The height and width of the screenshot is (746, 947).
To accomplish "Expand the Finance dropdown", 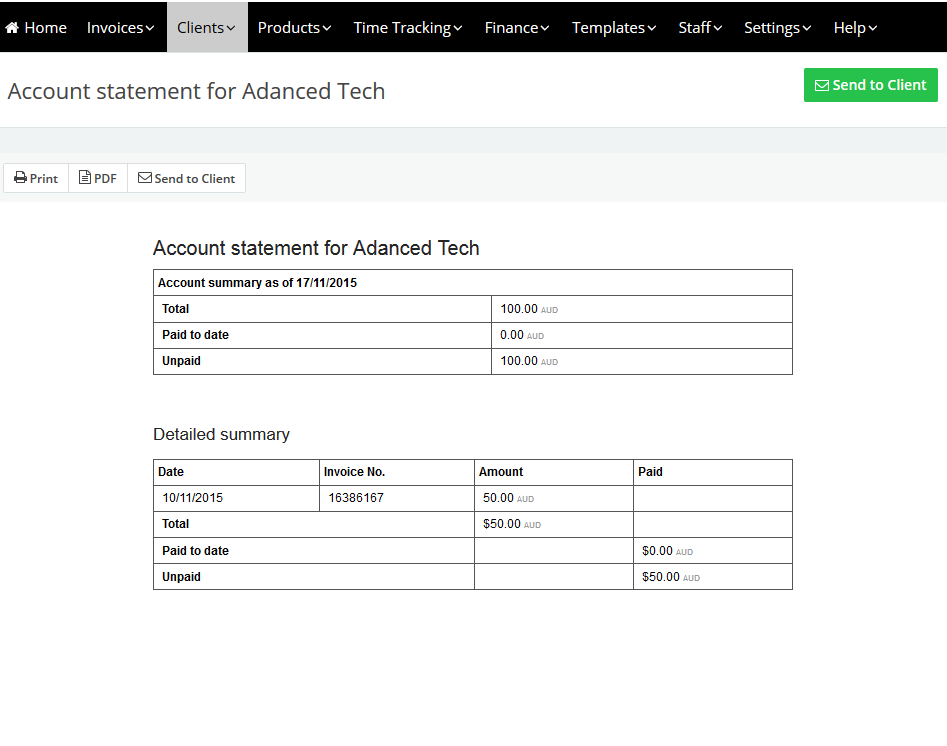I will [x=516, y=28].
